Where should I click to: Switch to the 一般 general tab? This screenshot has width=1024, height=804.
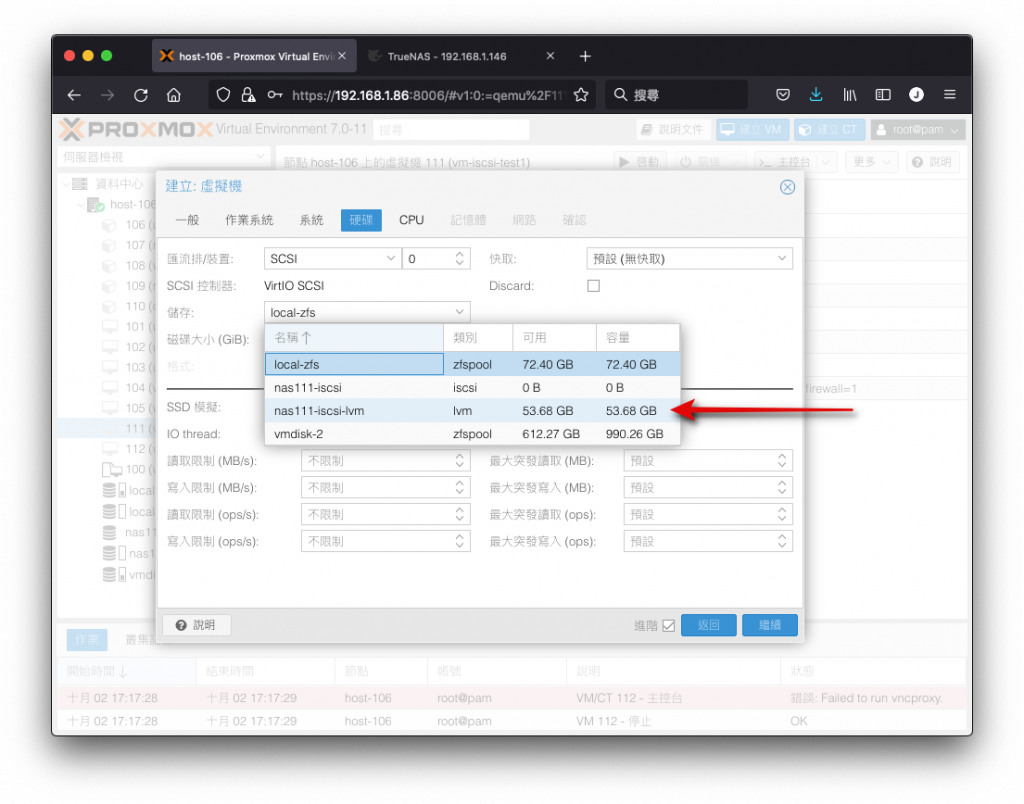187,220
